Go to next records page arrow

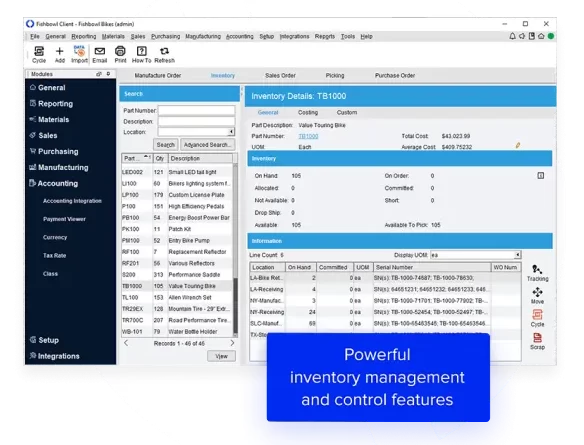coord(232,343)
